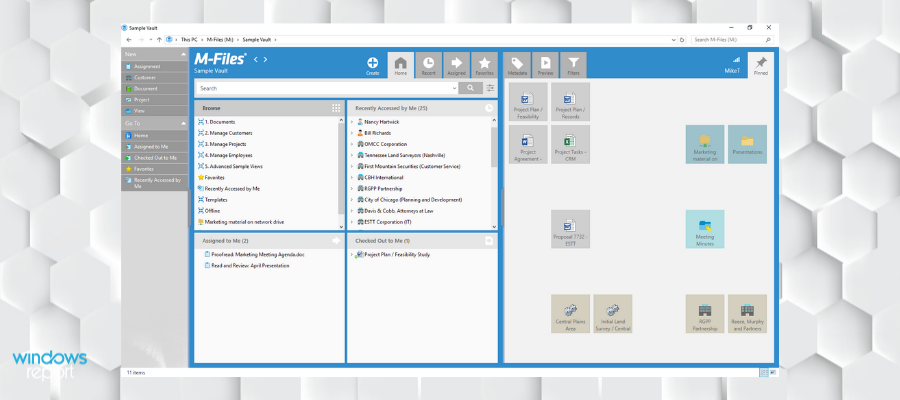Open the M-Files search box dropdown arrow
The width and height of the screenshot is (900, 400).
pos(454,88)
